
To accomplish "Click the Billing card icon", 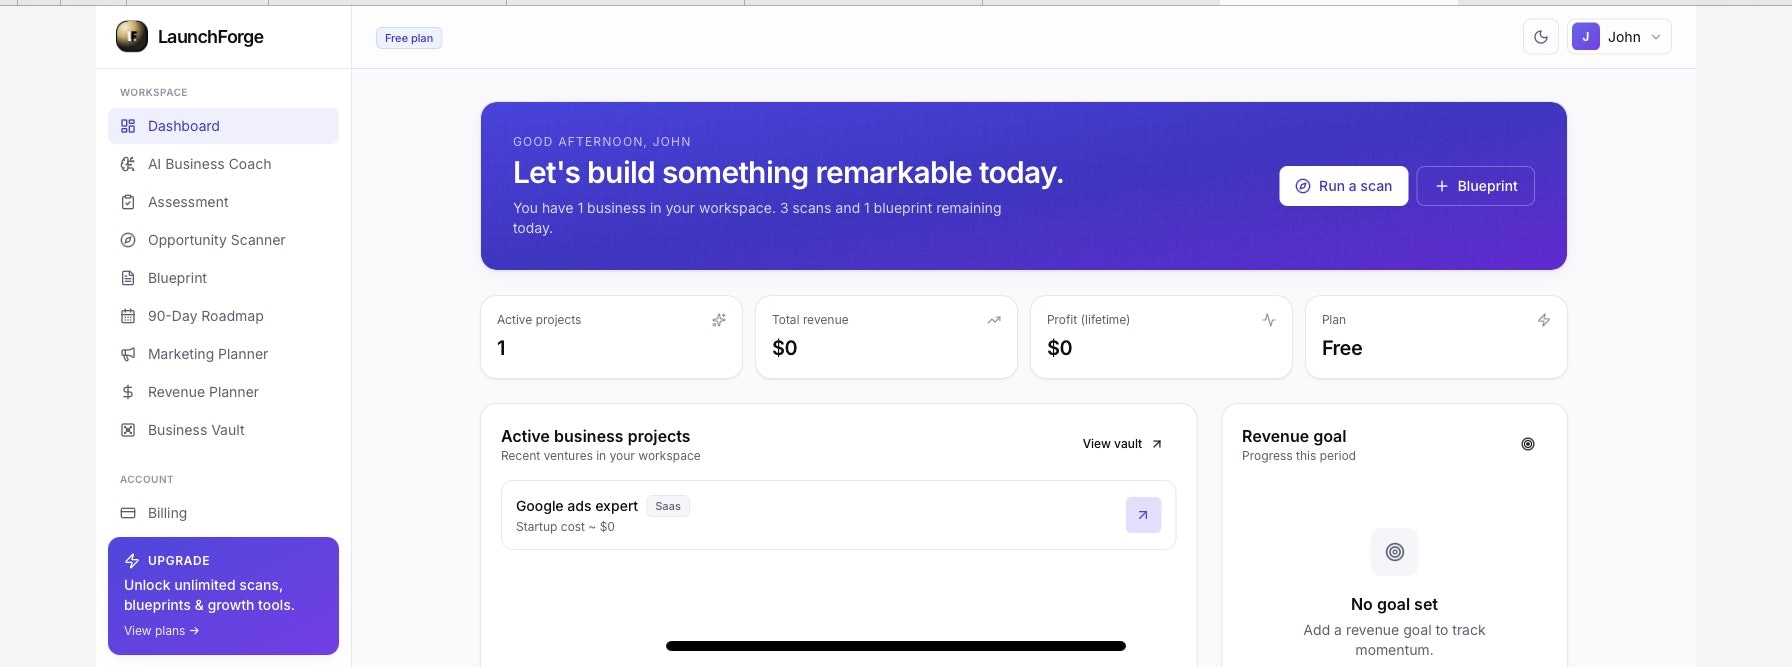I will (128, 513).
